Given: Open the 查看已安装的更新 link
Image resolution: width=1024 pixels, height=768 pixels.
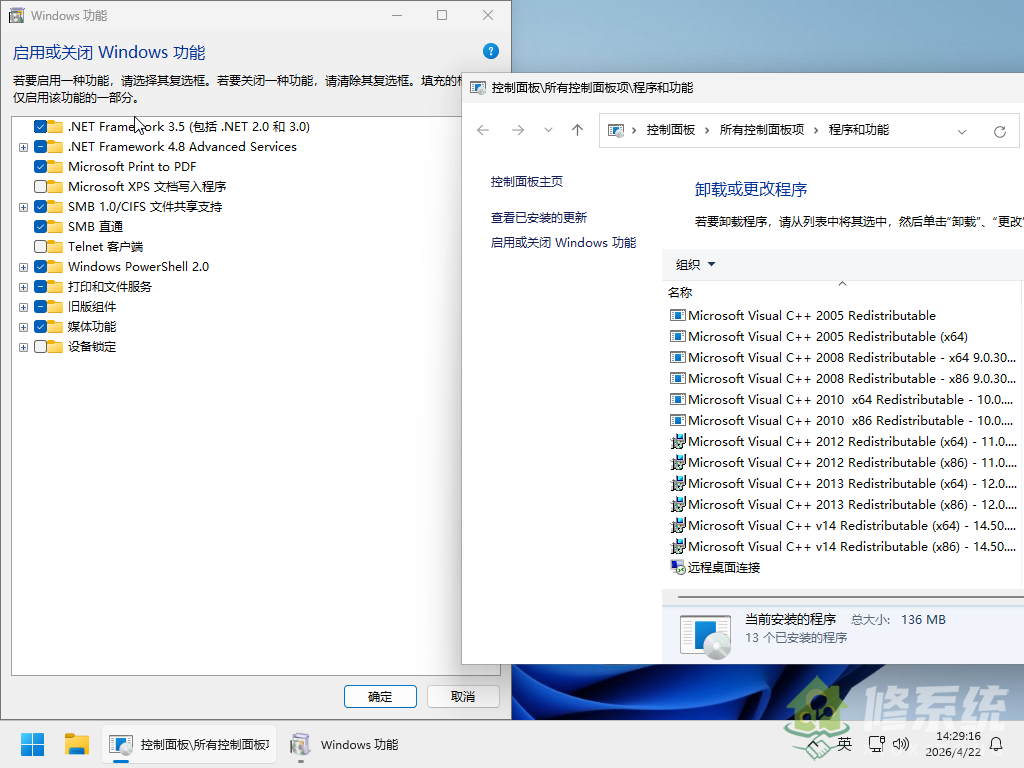Looking at the screenshot, I should coord(538,216).
